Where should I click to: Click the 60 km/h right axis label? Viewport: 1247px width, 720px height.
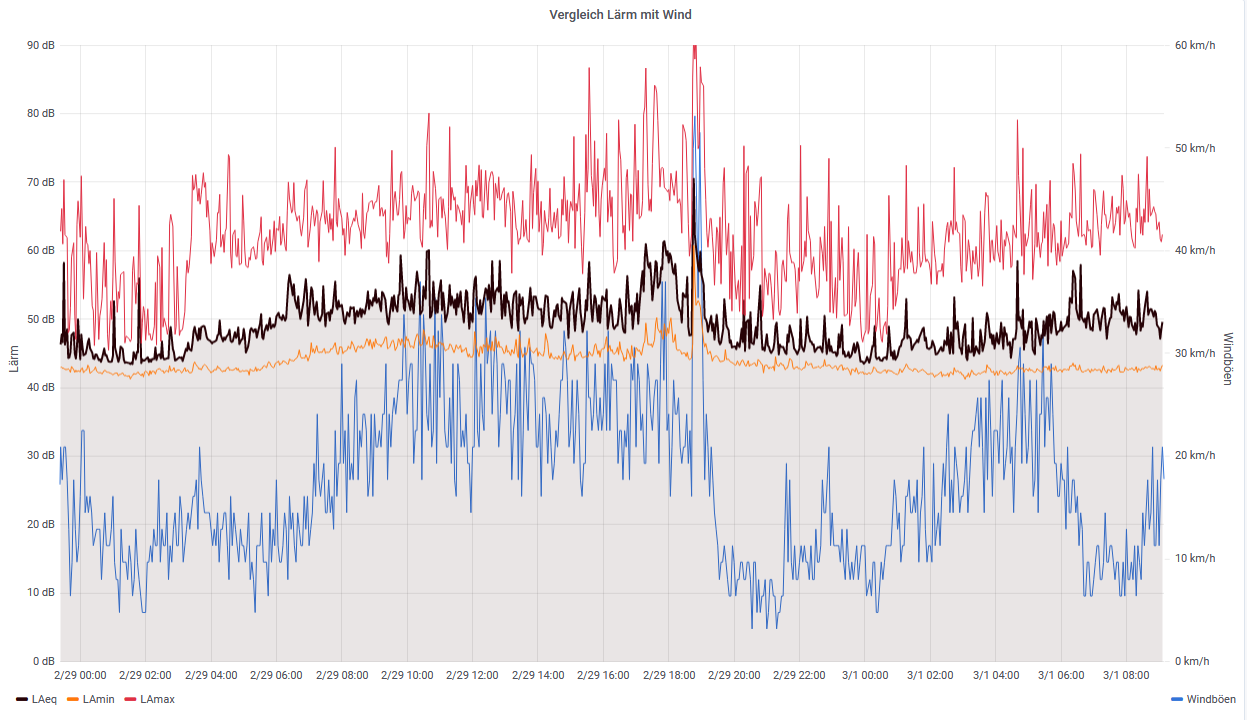[1194, 45]
